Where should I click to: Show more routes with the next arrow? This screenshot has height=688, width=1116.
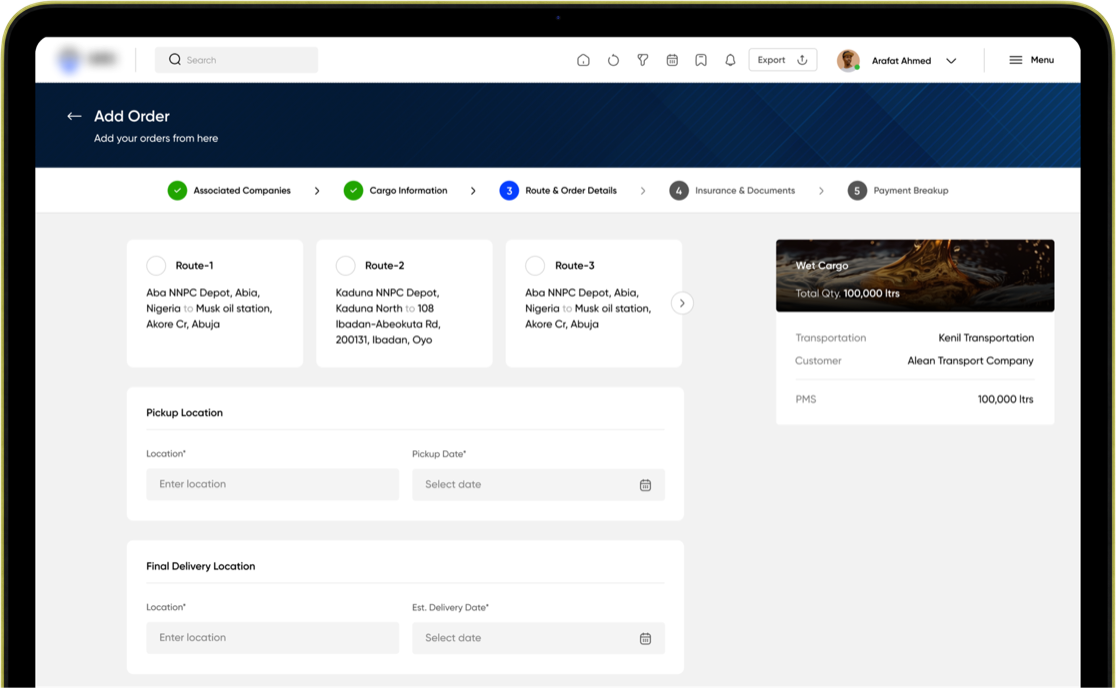coord(682,303)
